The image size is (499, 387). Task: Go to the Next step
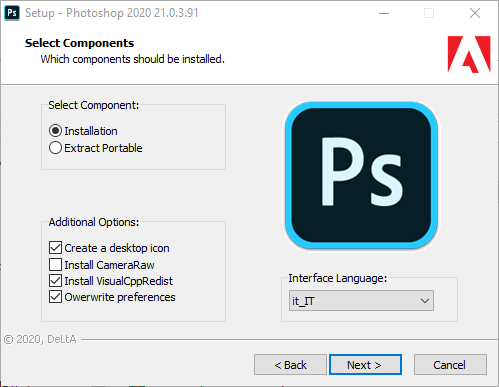pyautogui.click(x=365, y=365)
